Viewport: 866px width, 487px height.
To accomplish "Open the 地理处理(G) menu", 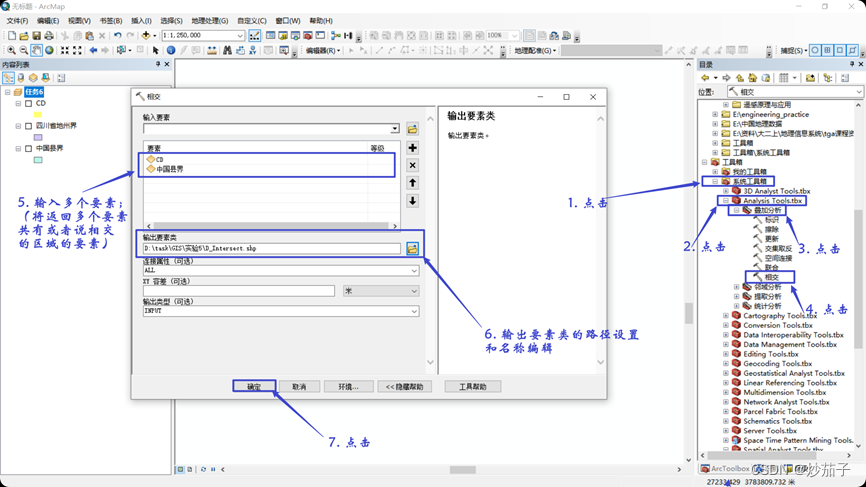I will point(210,21).
